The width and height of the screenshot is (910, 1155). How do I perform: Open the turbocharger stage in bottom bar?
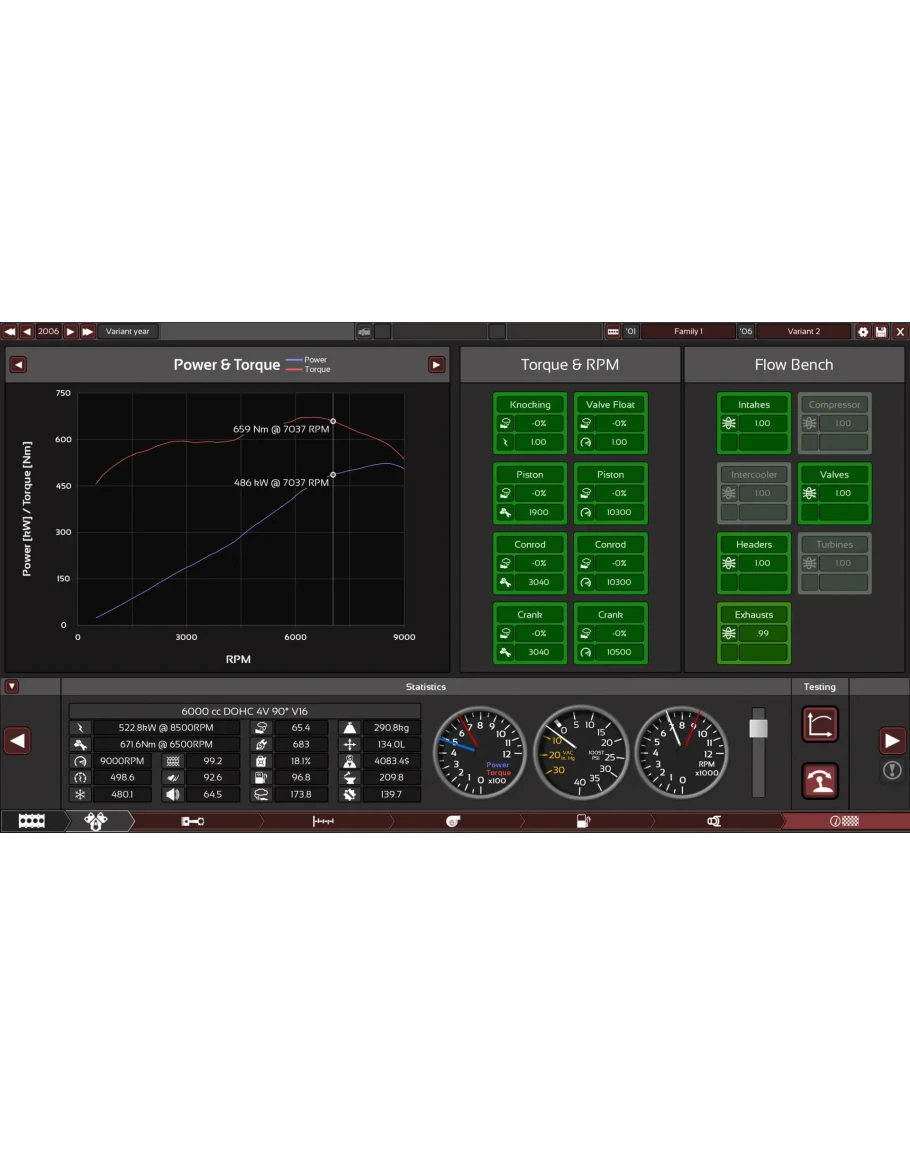(453, 821)
